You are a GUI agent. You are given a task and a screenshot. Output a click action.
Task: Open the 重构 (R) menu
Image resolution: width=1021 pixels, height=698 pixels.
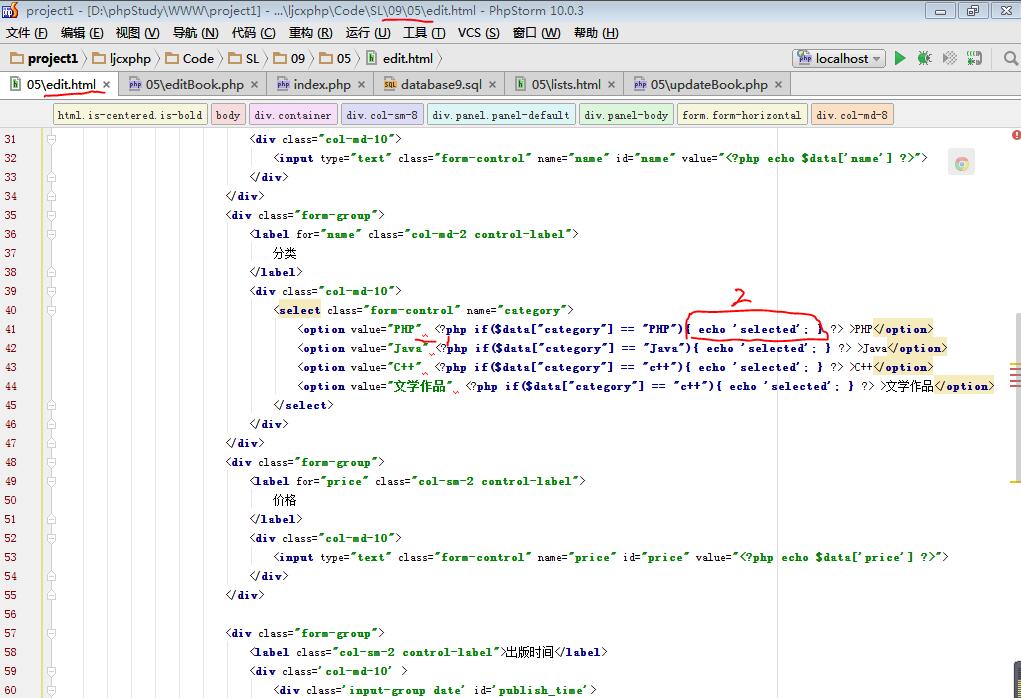[311, 33]
